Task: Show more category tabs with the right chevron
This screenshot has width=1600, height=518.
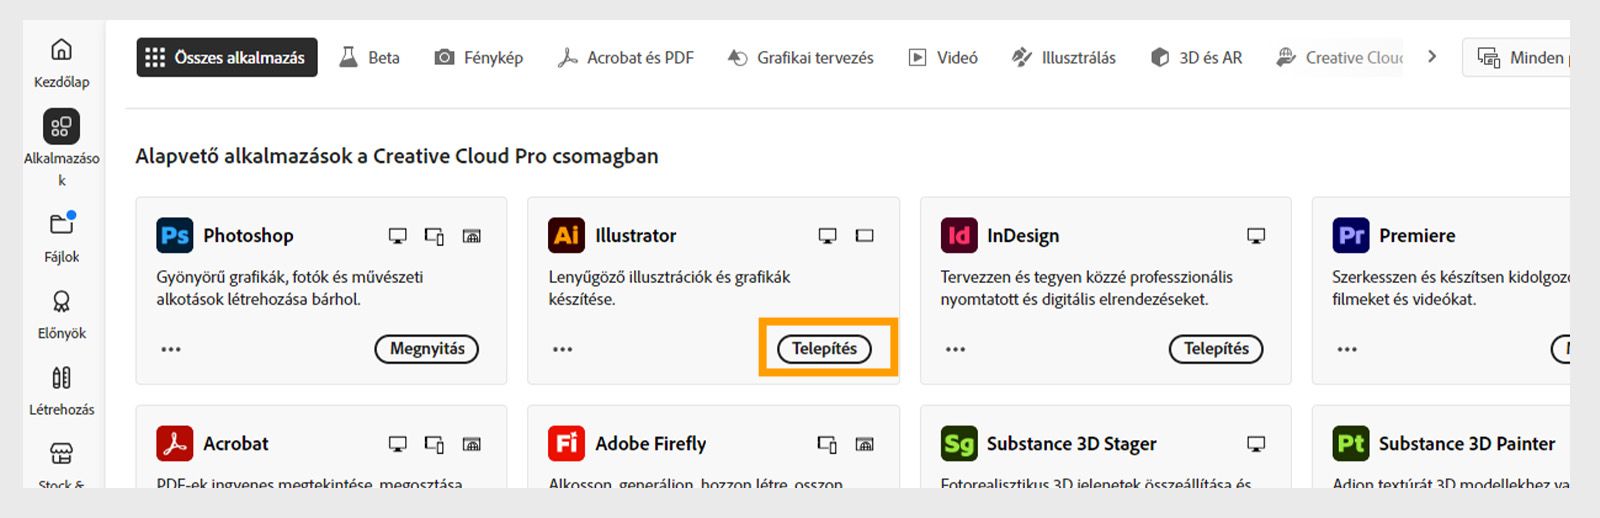Action: point(1432,57)
